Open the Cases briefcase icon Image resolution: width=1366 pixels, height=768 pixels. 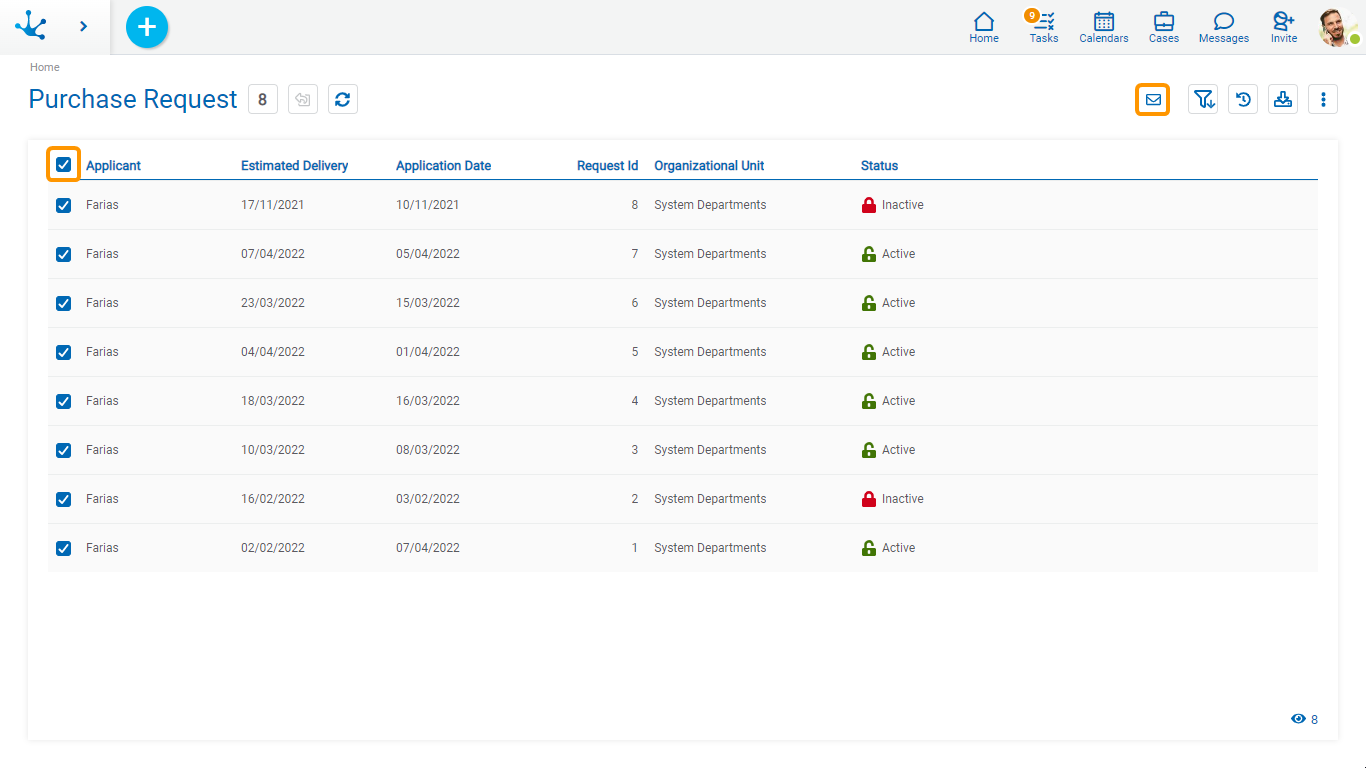pos(1164,27)
